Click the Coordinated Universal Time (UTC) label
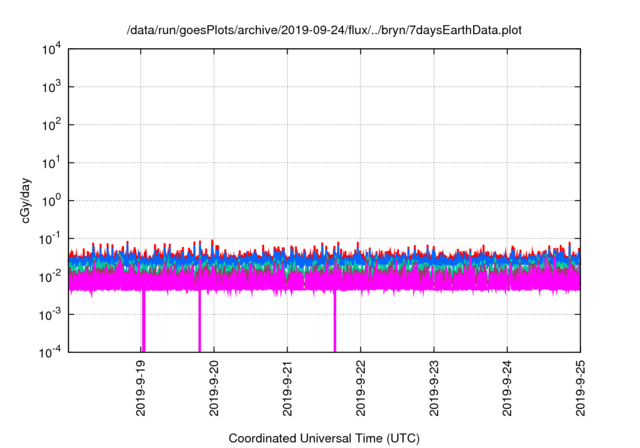This screenshot has width=640, height=448. (x=324, y=438)
